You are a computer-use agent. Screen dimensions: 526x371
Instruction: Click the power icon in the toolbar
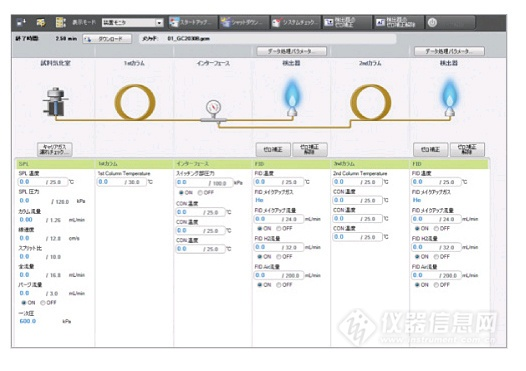(x=432, y=22)
